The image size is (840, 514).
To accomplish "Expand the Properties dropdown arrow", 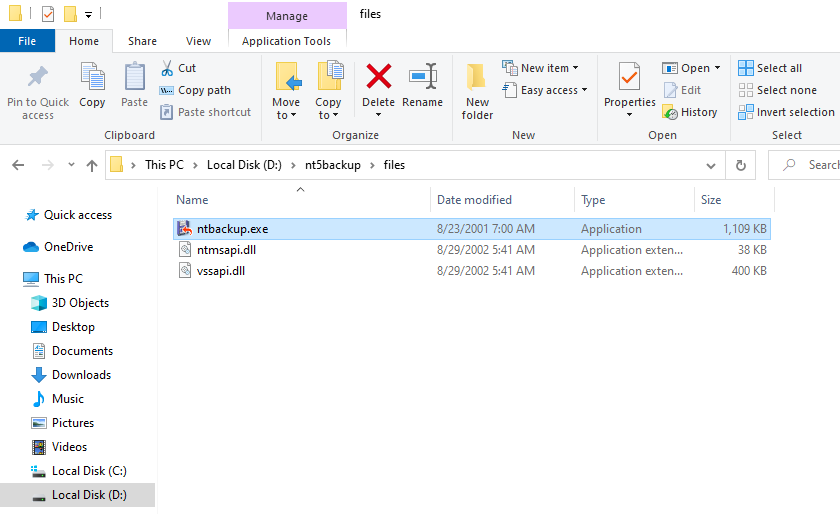I will [x=629, y=115].
